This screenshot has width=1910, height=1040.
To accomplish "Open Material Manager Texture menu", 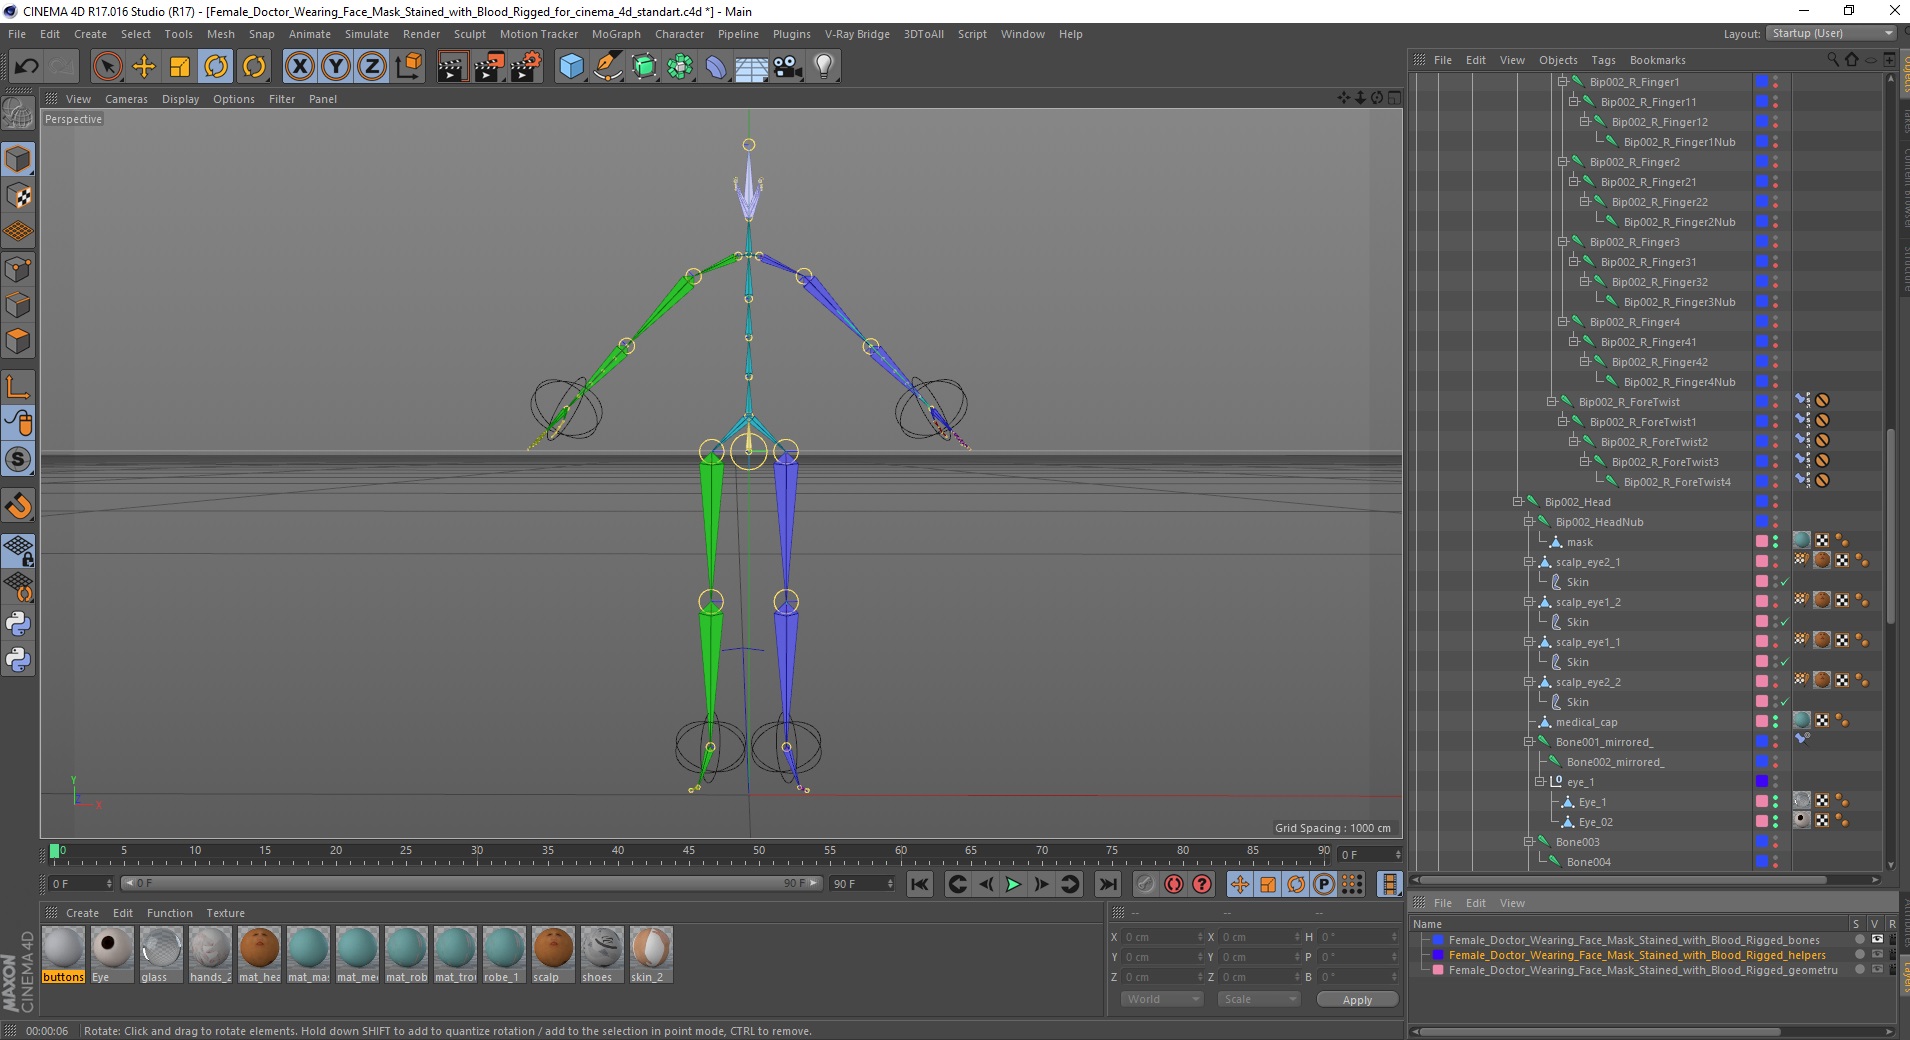I will point(225,913).
